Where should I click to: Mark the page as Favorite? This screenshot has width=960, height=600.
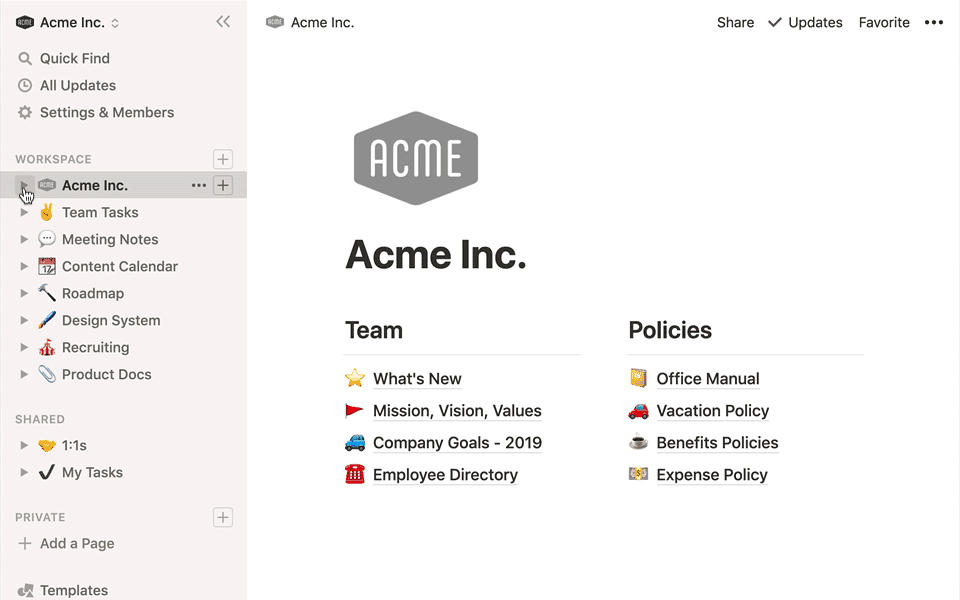click(x=884, y=22)
